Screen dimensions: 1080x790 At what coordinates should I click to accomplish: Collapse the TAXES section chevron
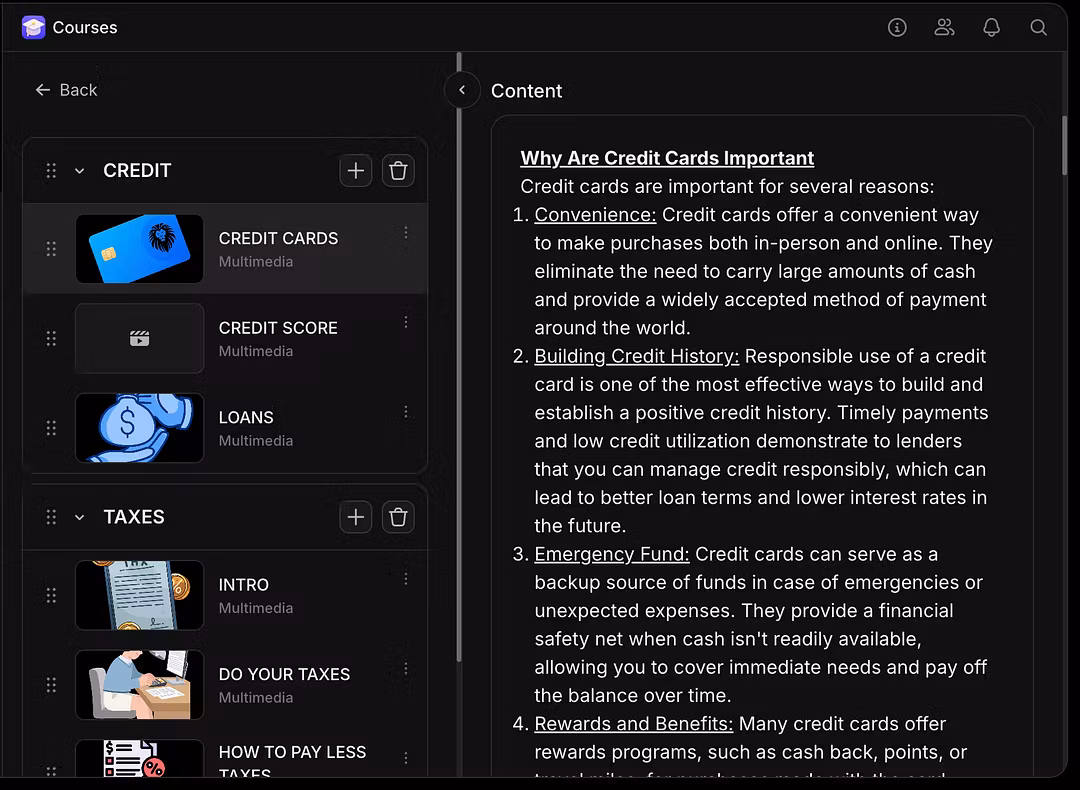tap(80, 517)
